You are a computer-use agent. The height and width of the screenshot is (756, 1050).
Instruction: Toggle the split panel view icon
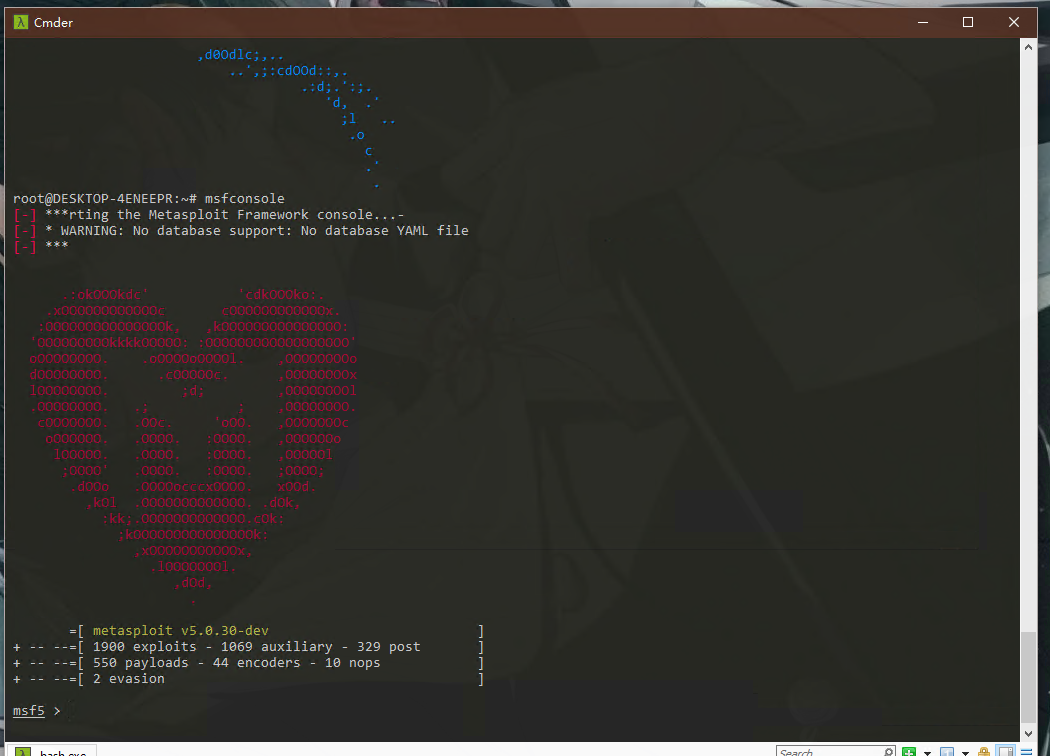coord(1006,751)
